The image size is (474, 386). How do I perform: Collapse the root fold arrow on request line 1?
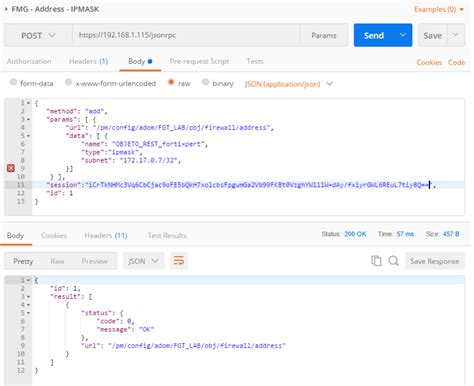pyautogui.click(x=28, y=103)
